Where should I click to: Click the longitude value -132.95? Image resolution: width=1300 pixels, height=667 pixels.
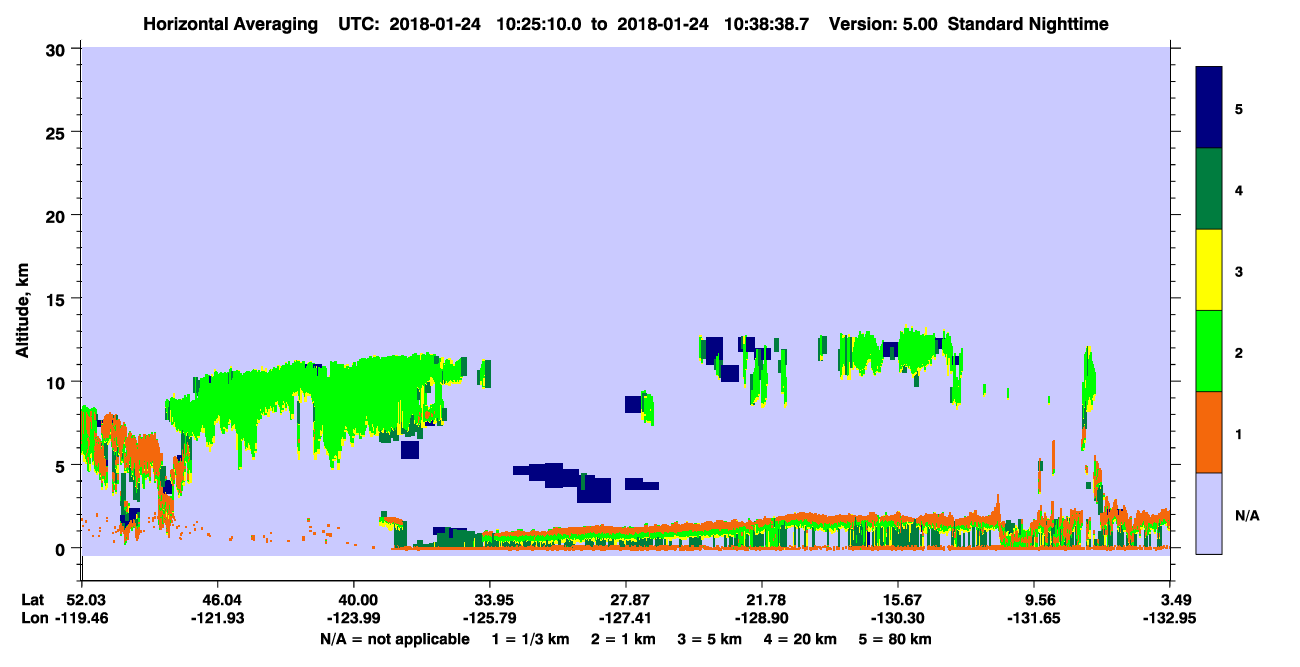pyautogui.click(x=1169, y=618)
